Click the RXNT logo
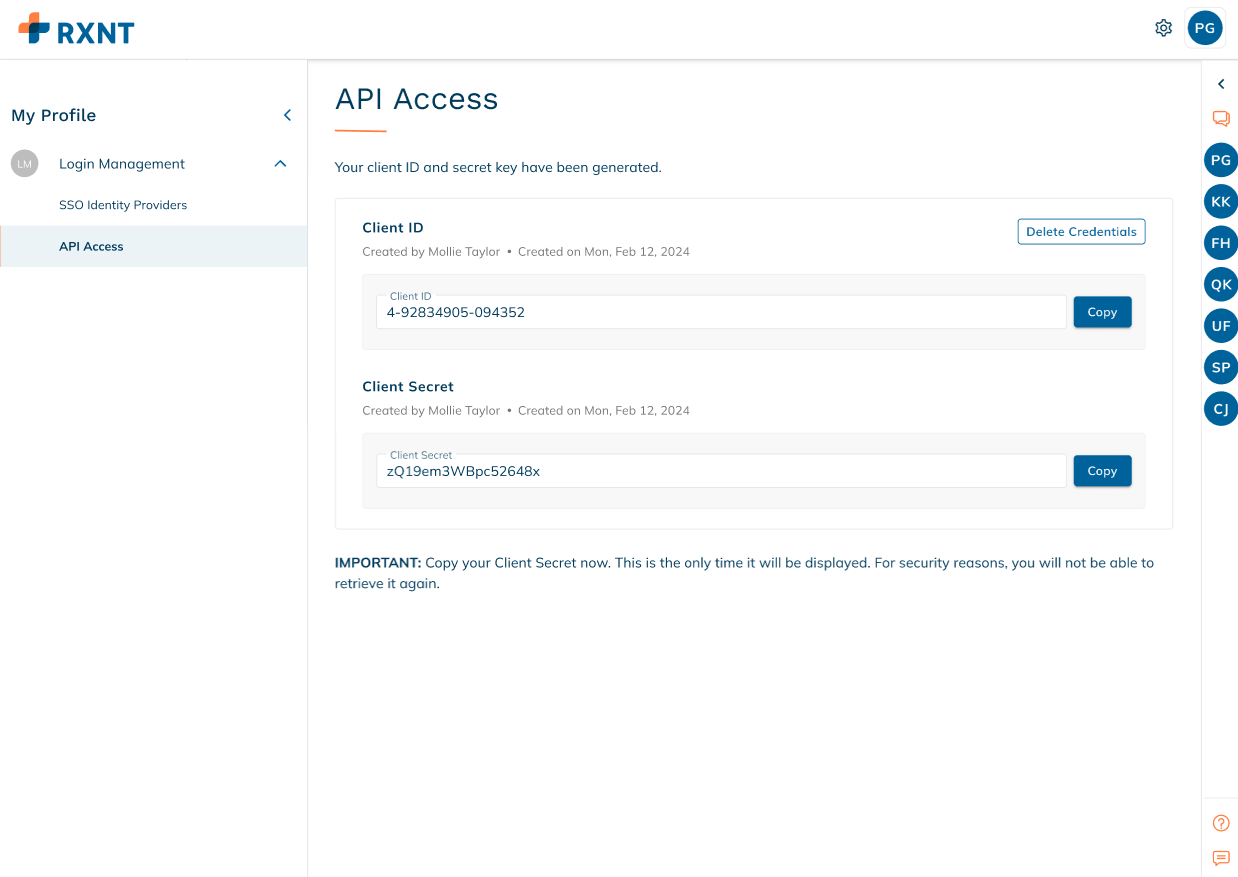 76,29
